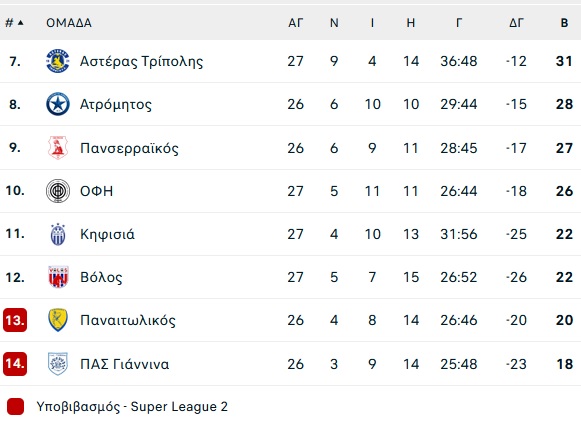581x443 pixels.
Task: Click the Αστέρας Τρίπολης team crest
Action: (x=58, y=61)
